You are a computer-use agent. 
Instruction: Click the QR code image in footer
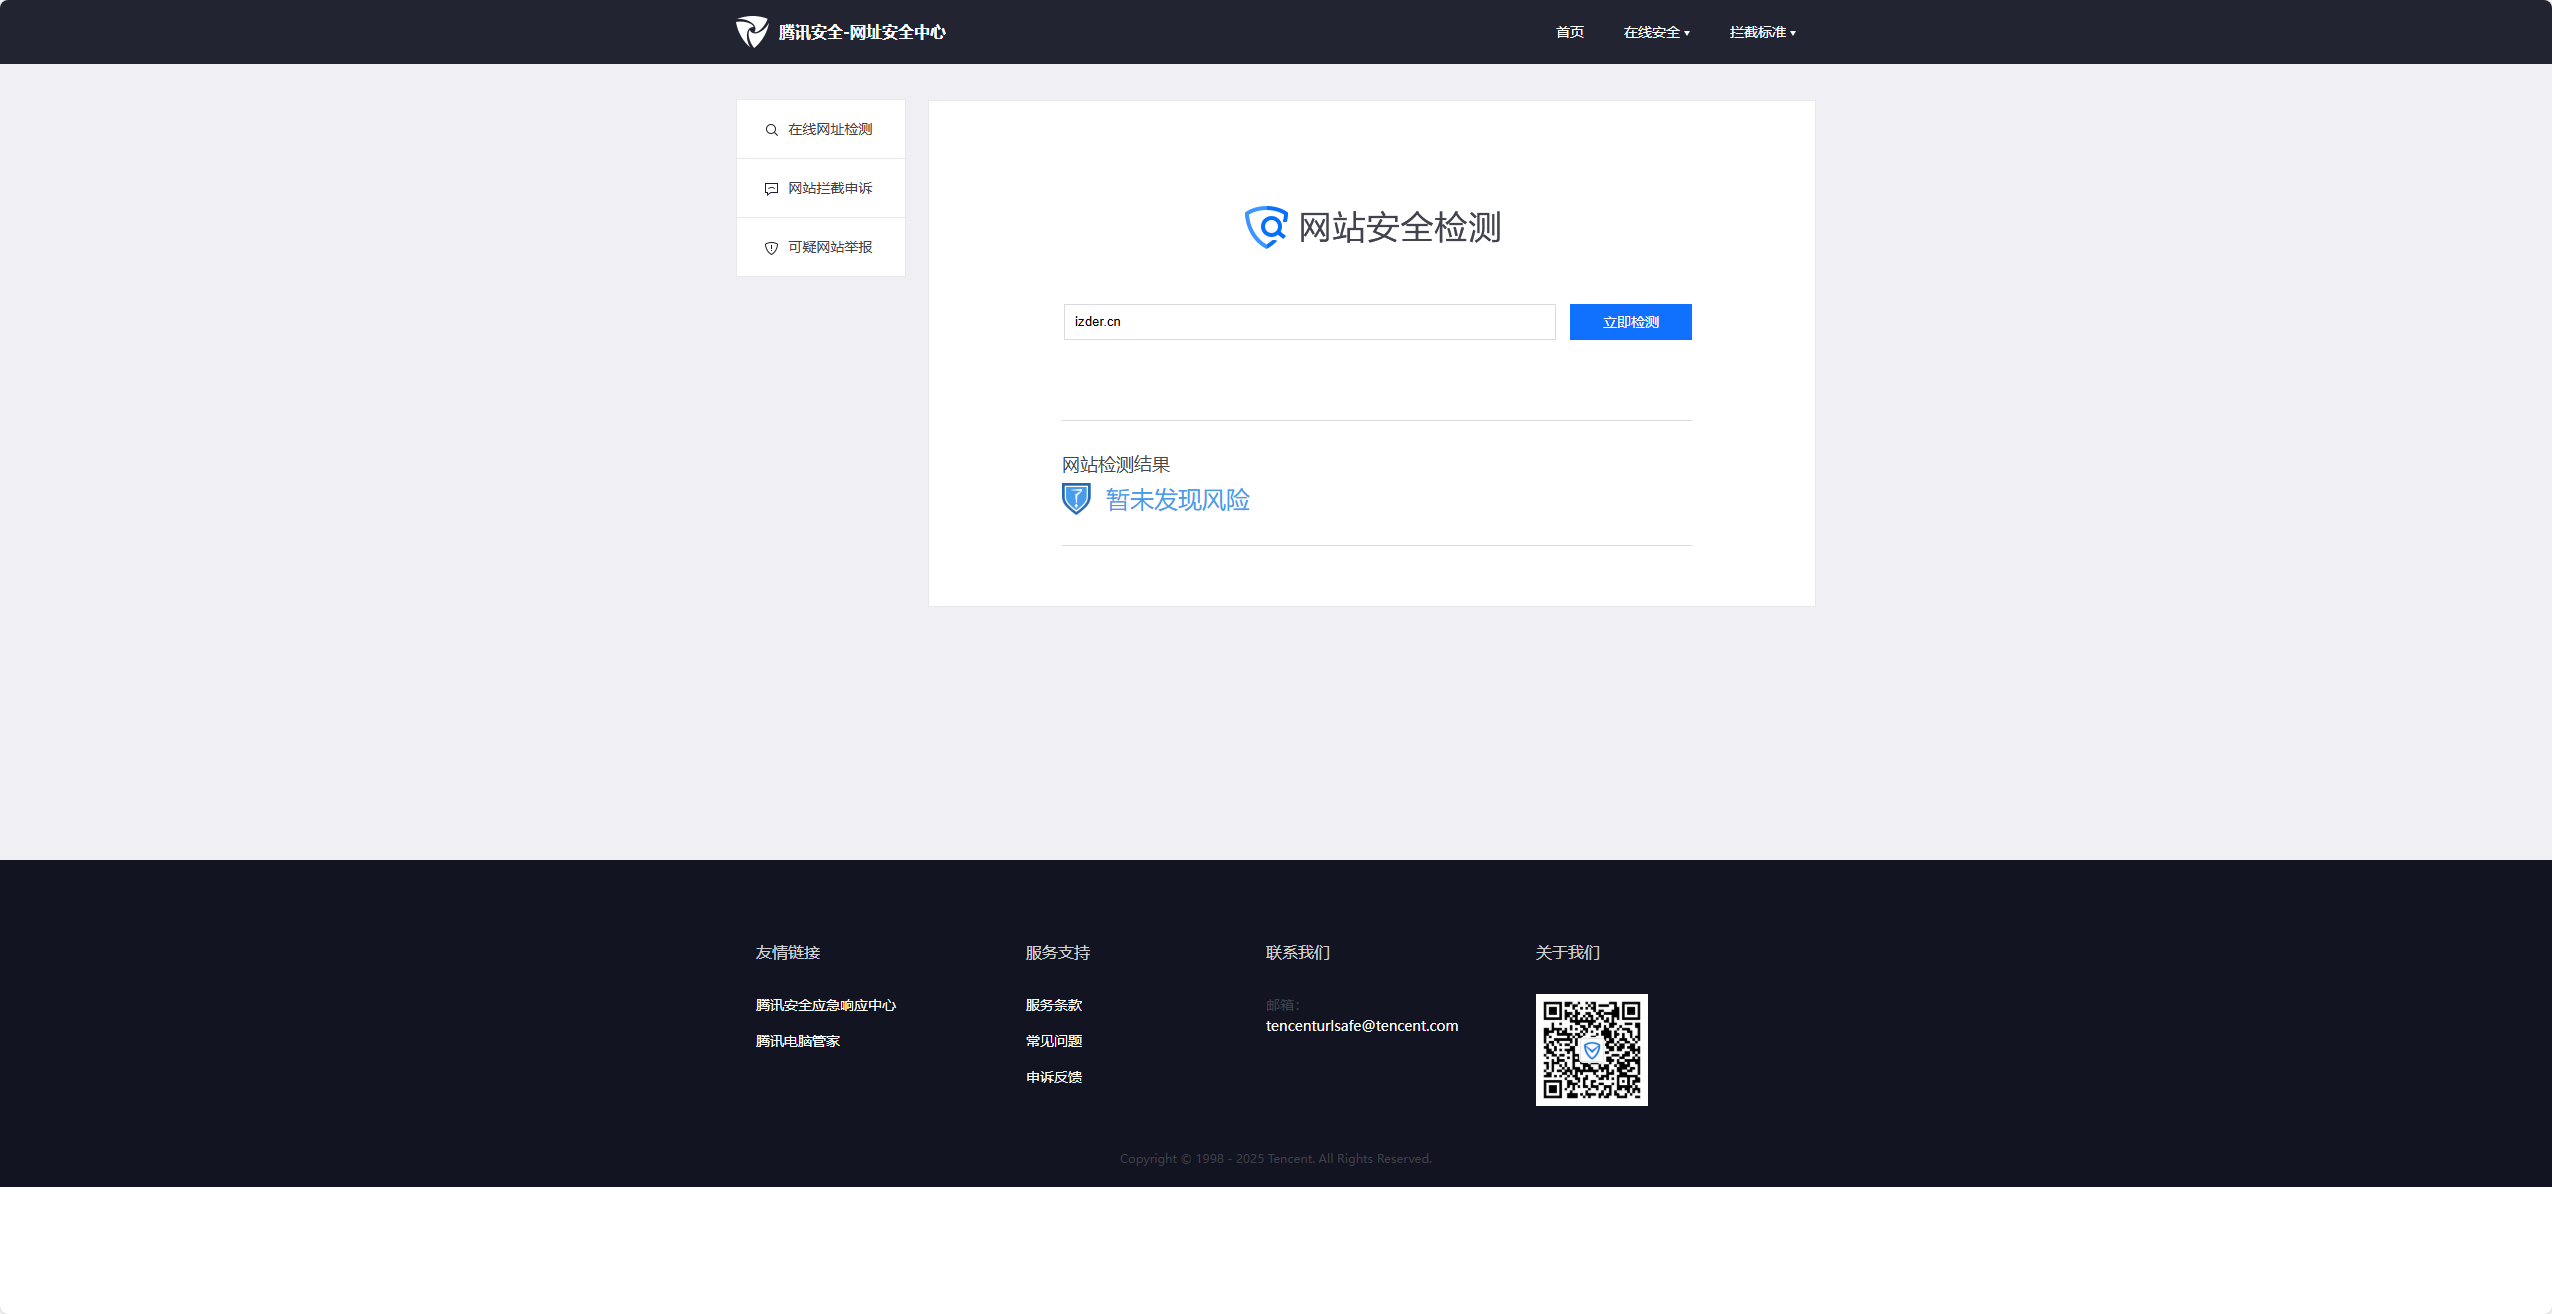click(1591, 1050)
